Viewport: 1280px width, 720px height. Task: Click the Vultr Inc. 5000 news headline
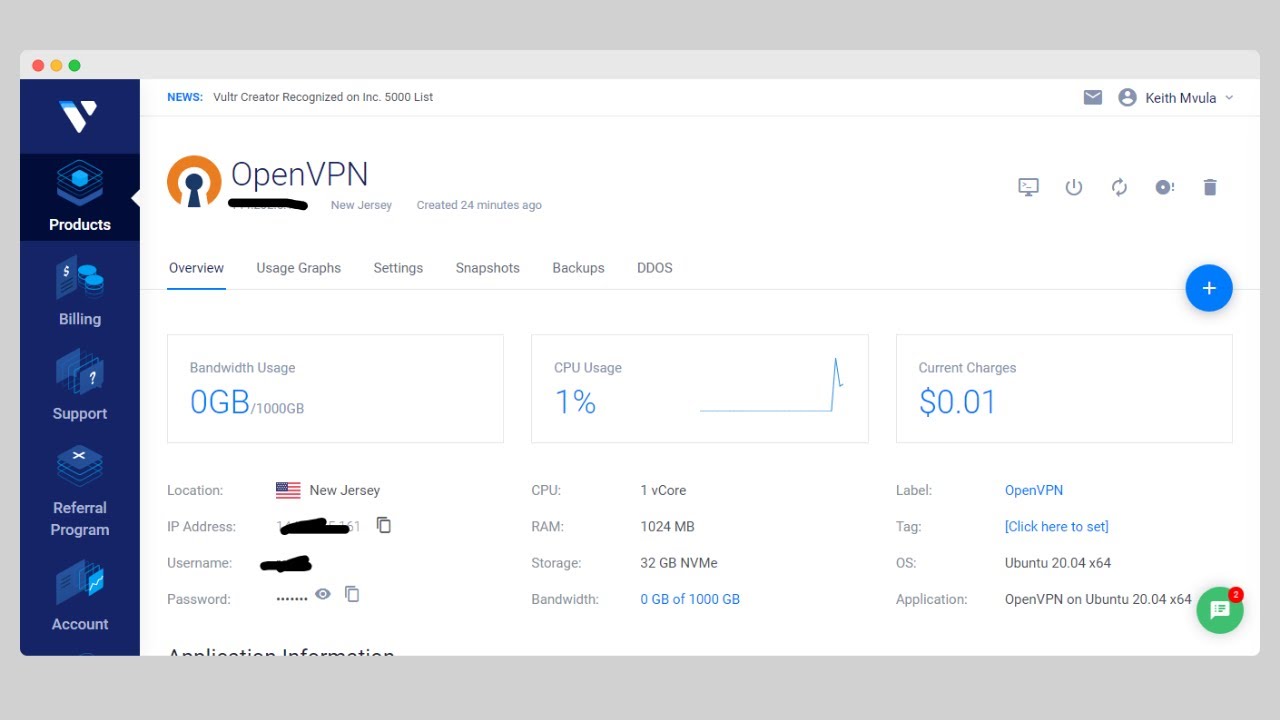click(323, 97)
